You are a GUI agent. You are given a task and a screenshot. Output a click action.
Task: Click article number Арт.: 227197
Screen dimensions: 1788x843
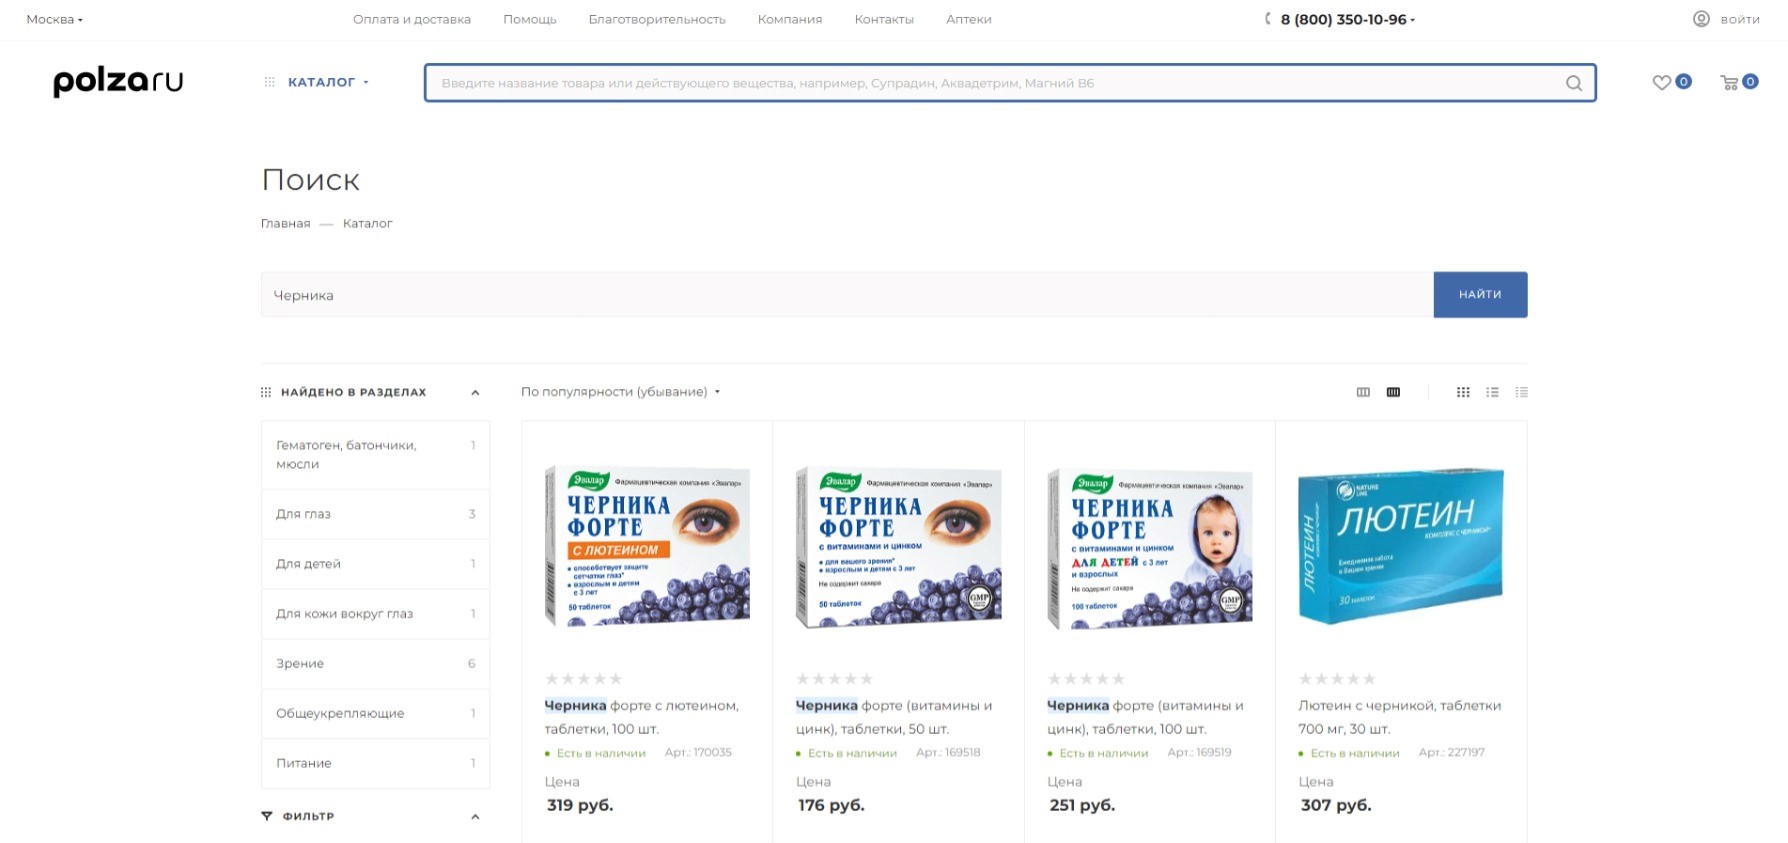[1452, 752]
